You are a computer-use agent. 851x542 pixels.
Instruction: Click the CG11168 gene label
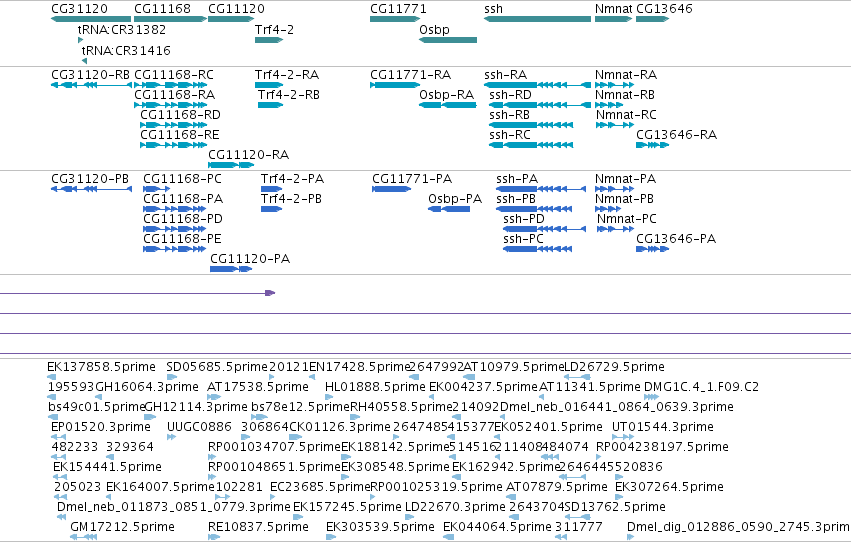(x=162, y=9)
